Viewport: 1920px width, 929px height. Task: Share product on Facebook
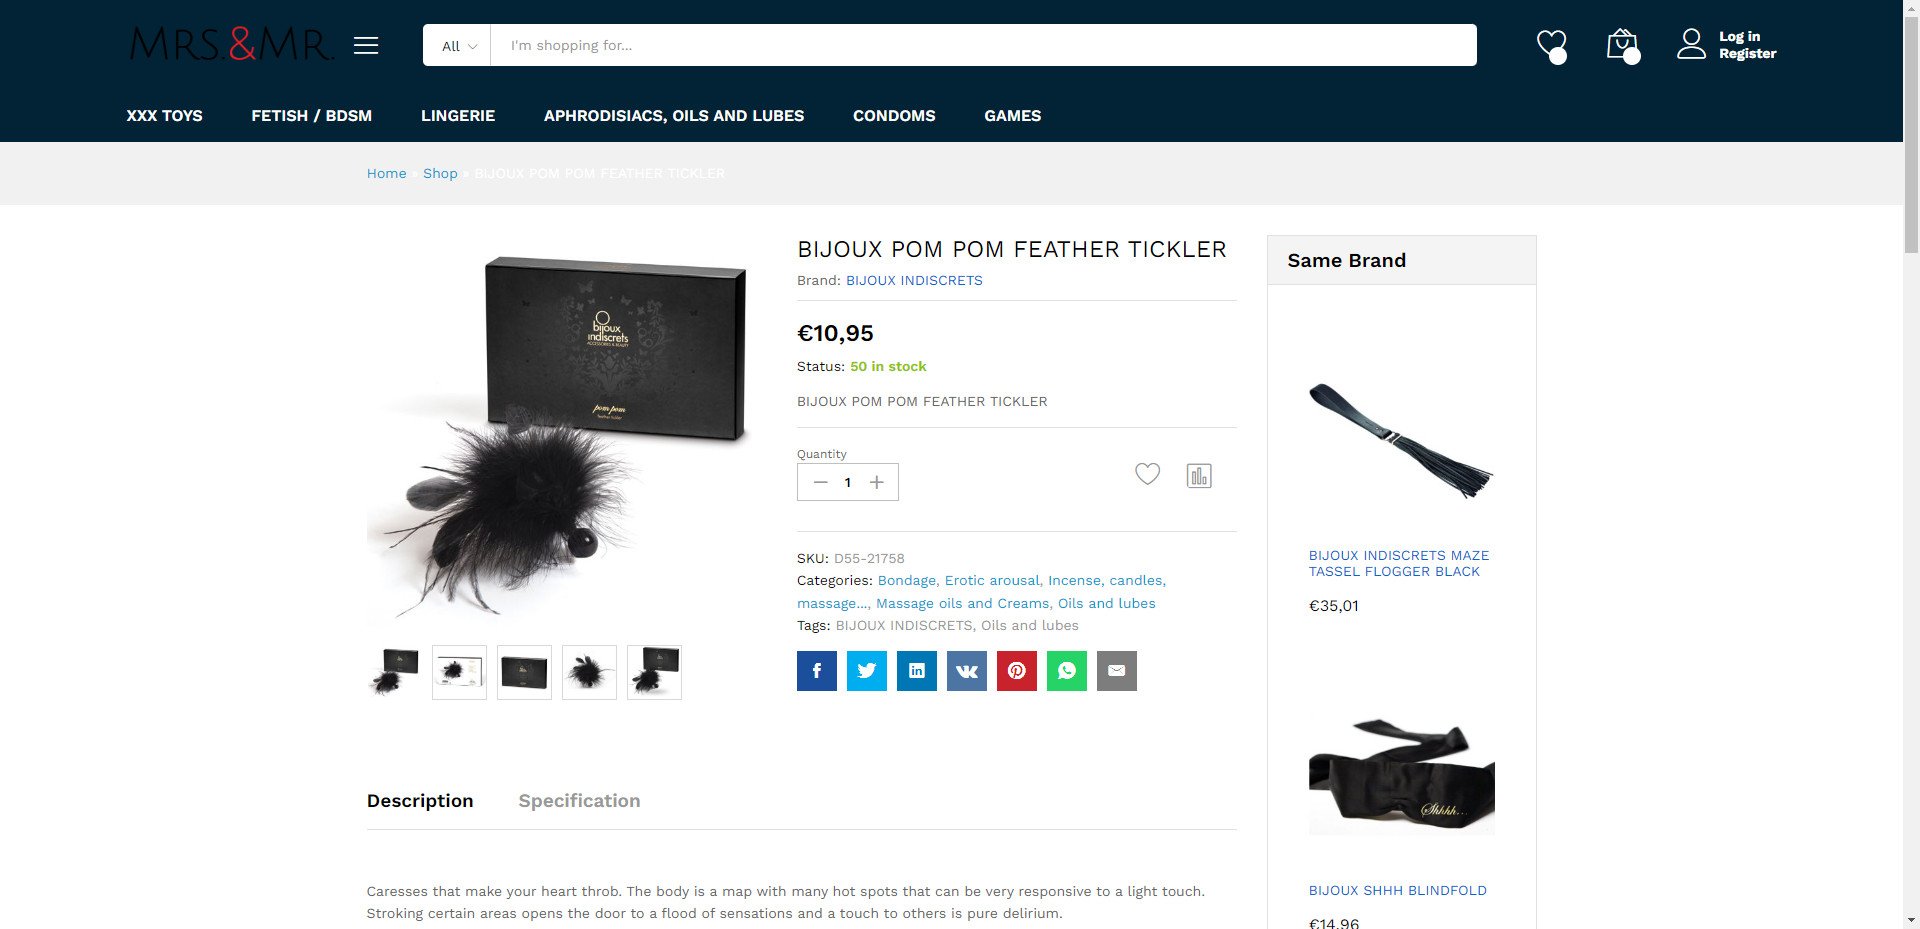coord(817,671)
